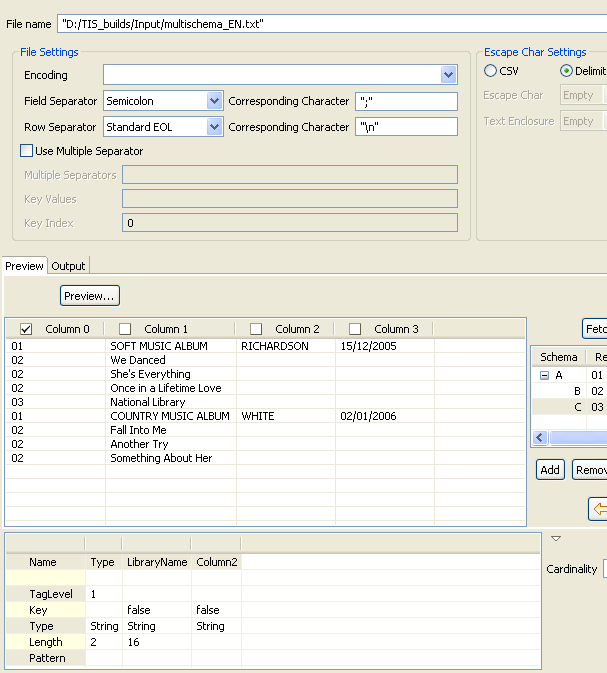Select the COUNTRY MUSIC ALBUM preview row
Viewport: 607px width, 673px height.
click(170, 416)
